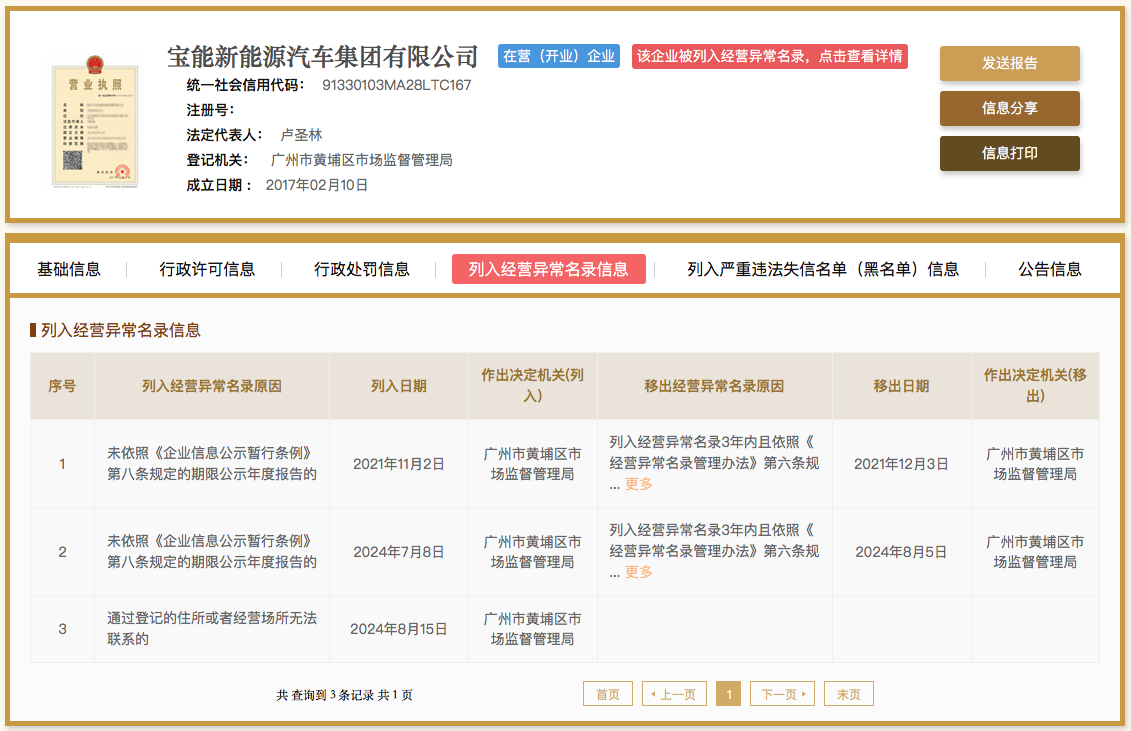Switch to the 行政处罚信息 tab
This screenshot has width=1131, height=731.
(361, 269)
